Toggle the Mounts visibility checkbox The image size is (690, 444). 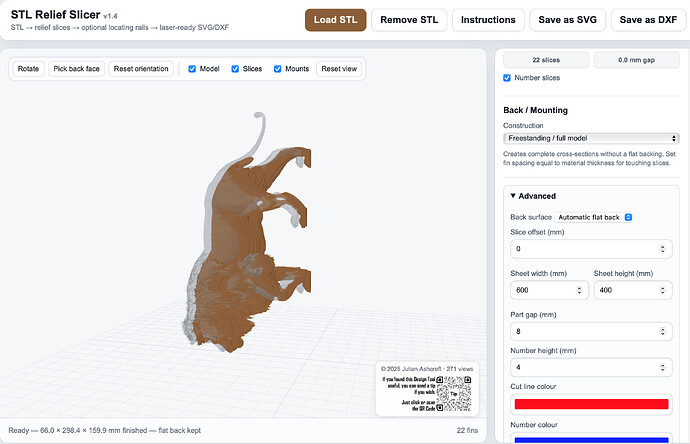277,69
